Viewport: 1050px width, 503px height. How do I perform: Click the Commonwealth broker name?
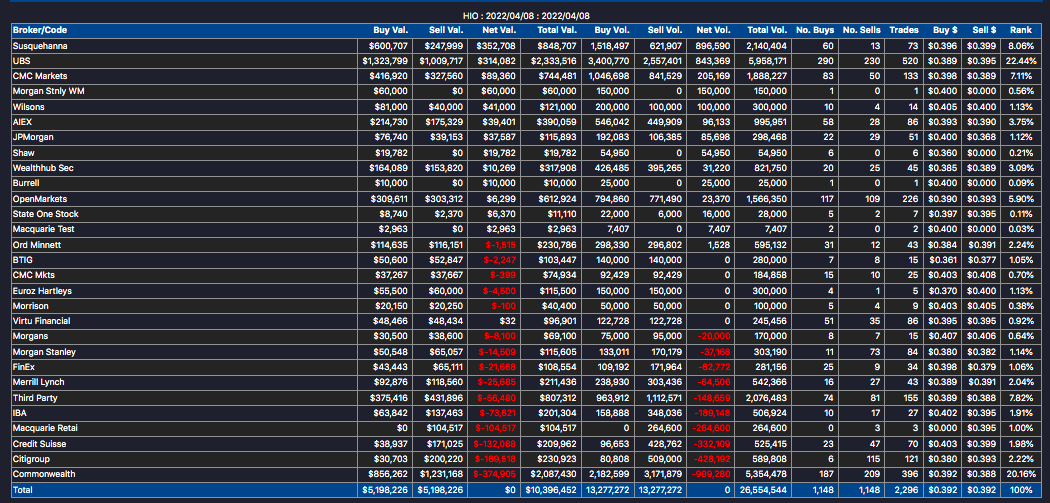(x=44, y=474)
